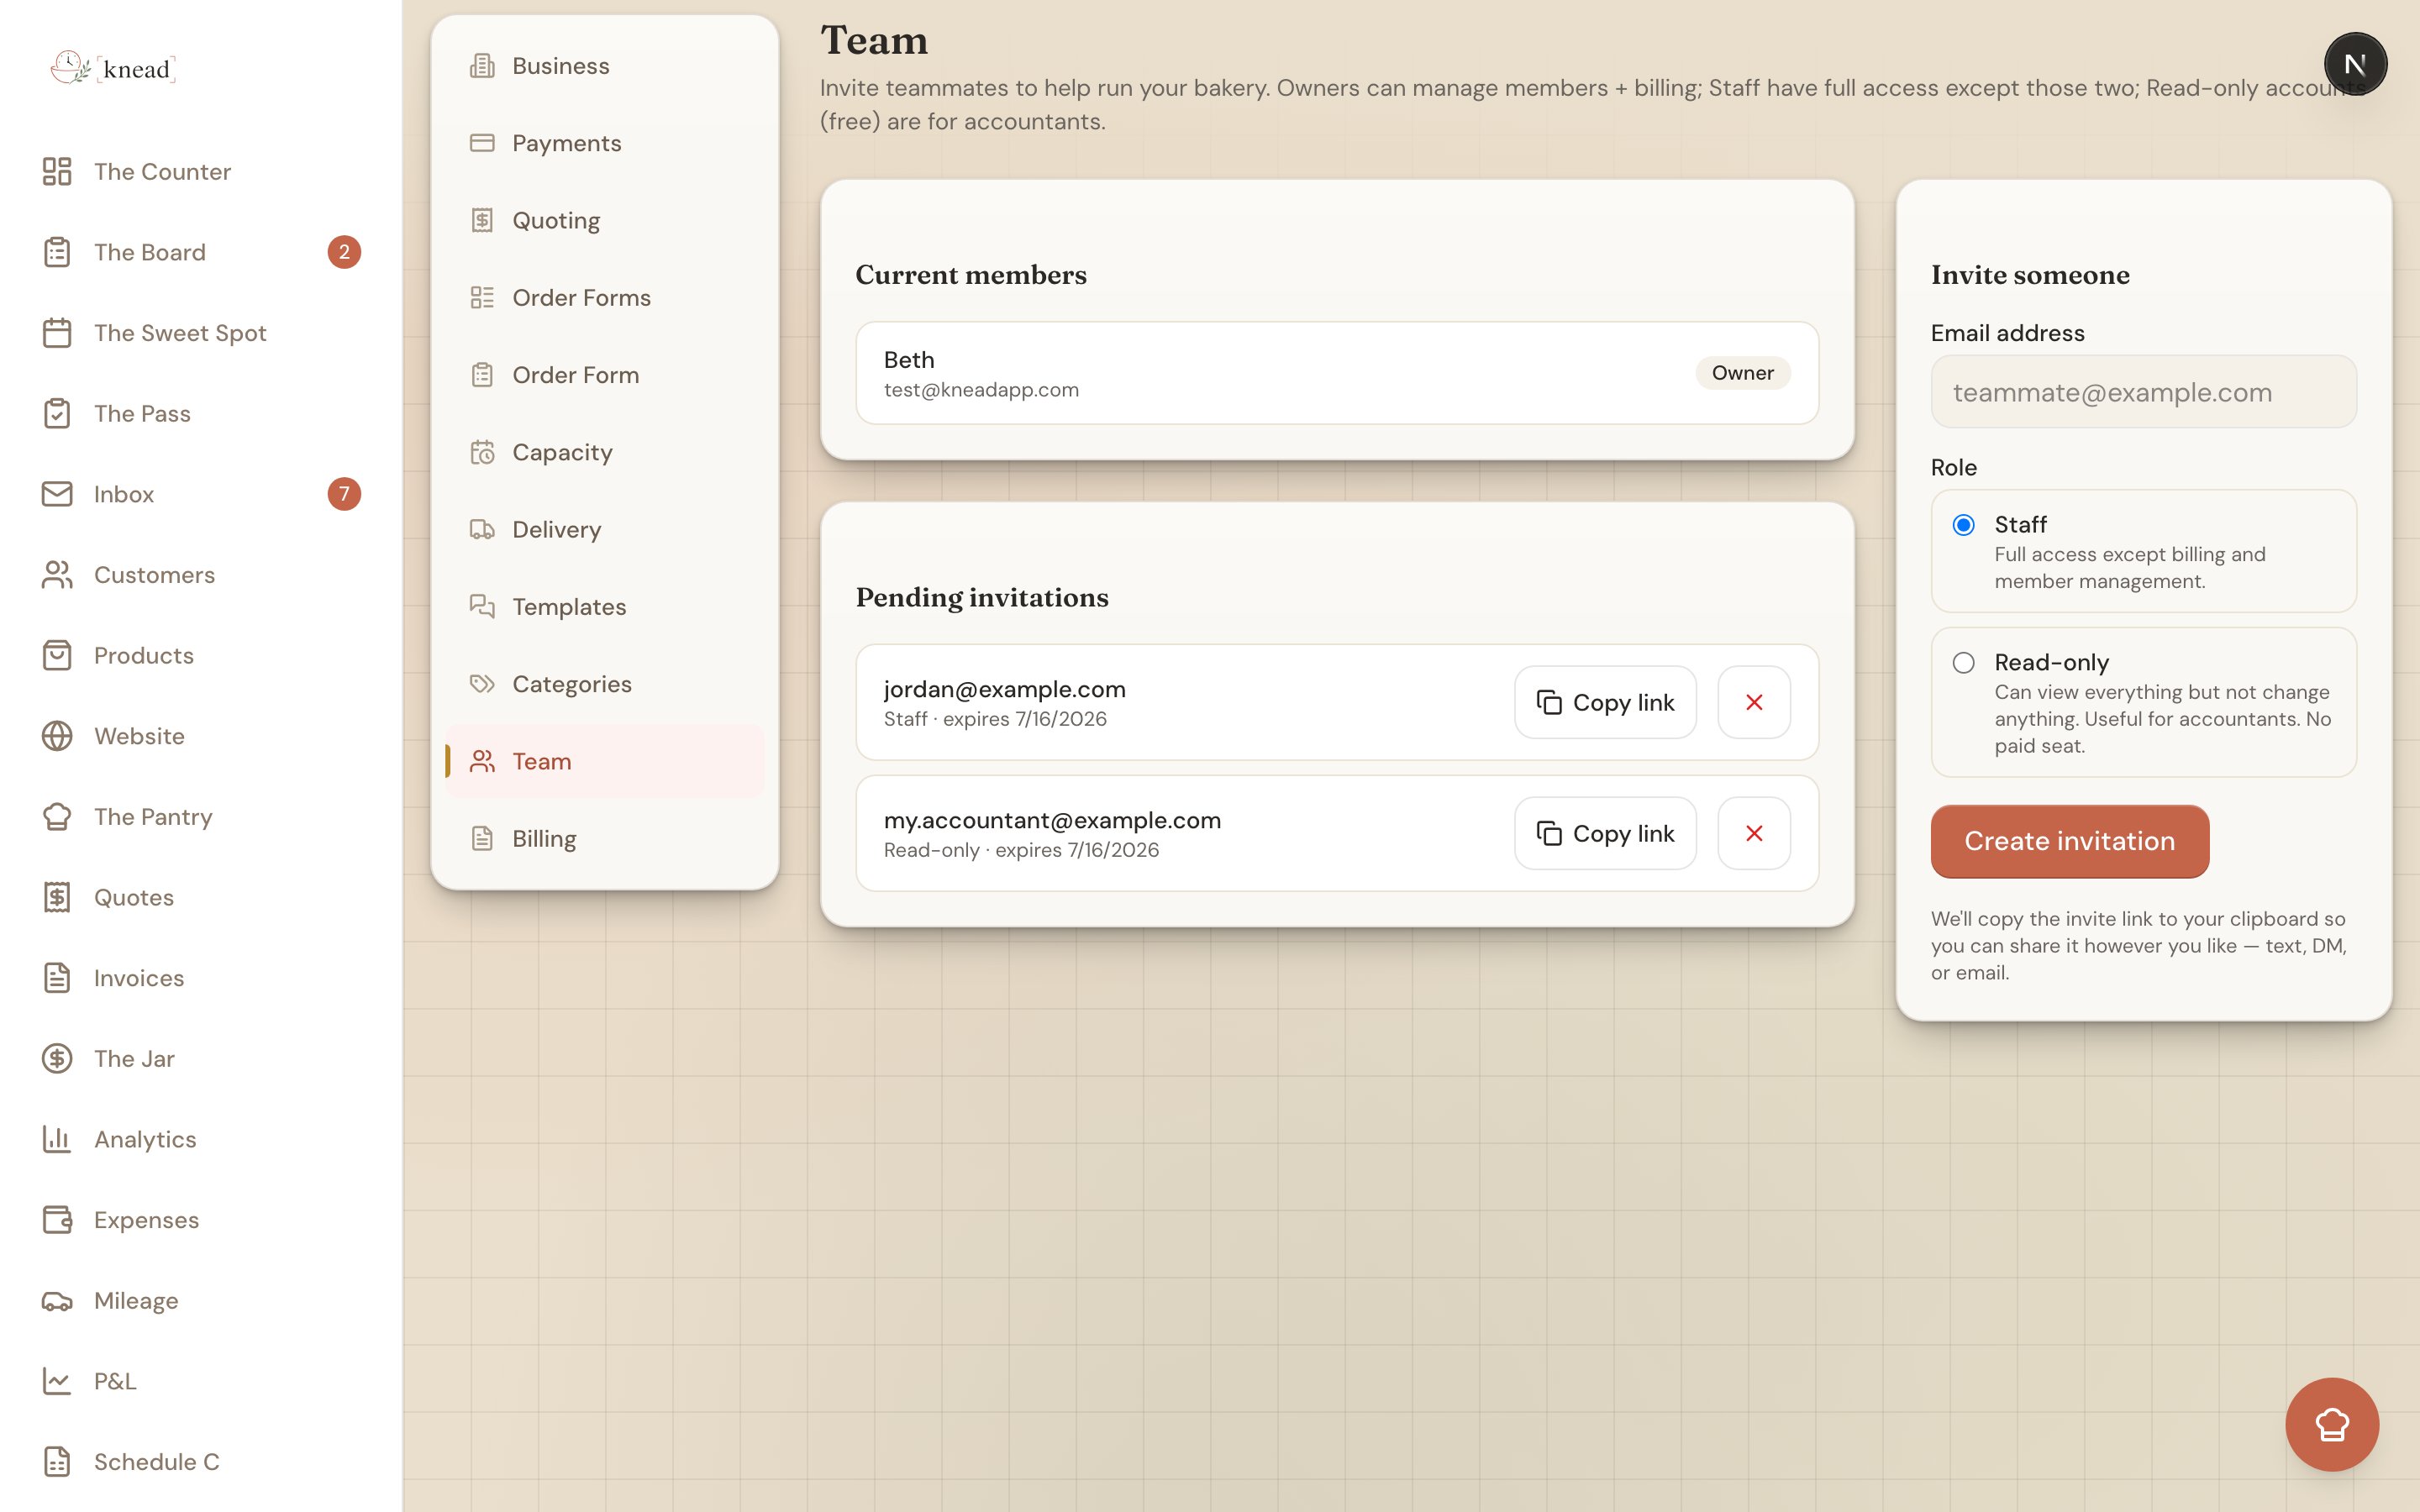Click the Customers people icon
The image size is (2420, 1512).
[57, 575]
